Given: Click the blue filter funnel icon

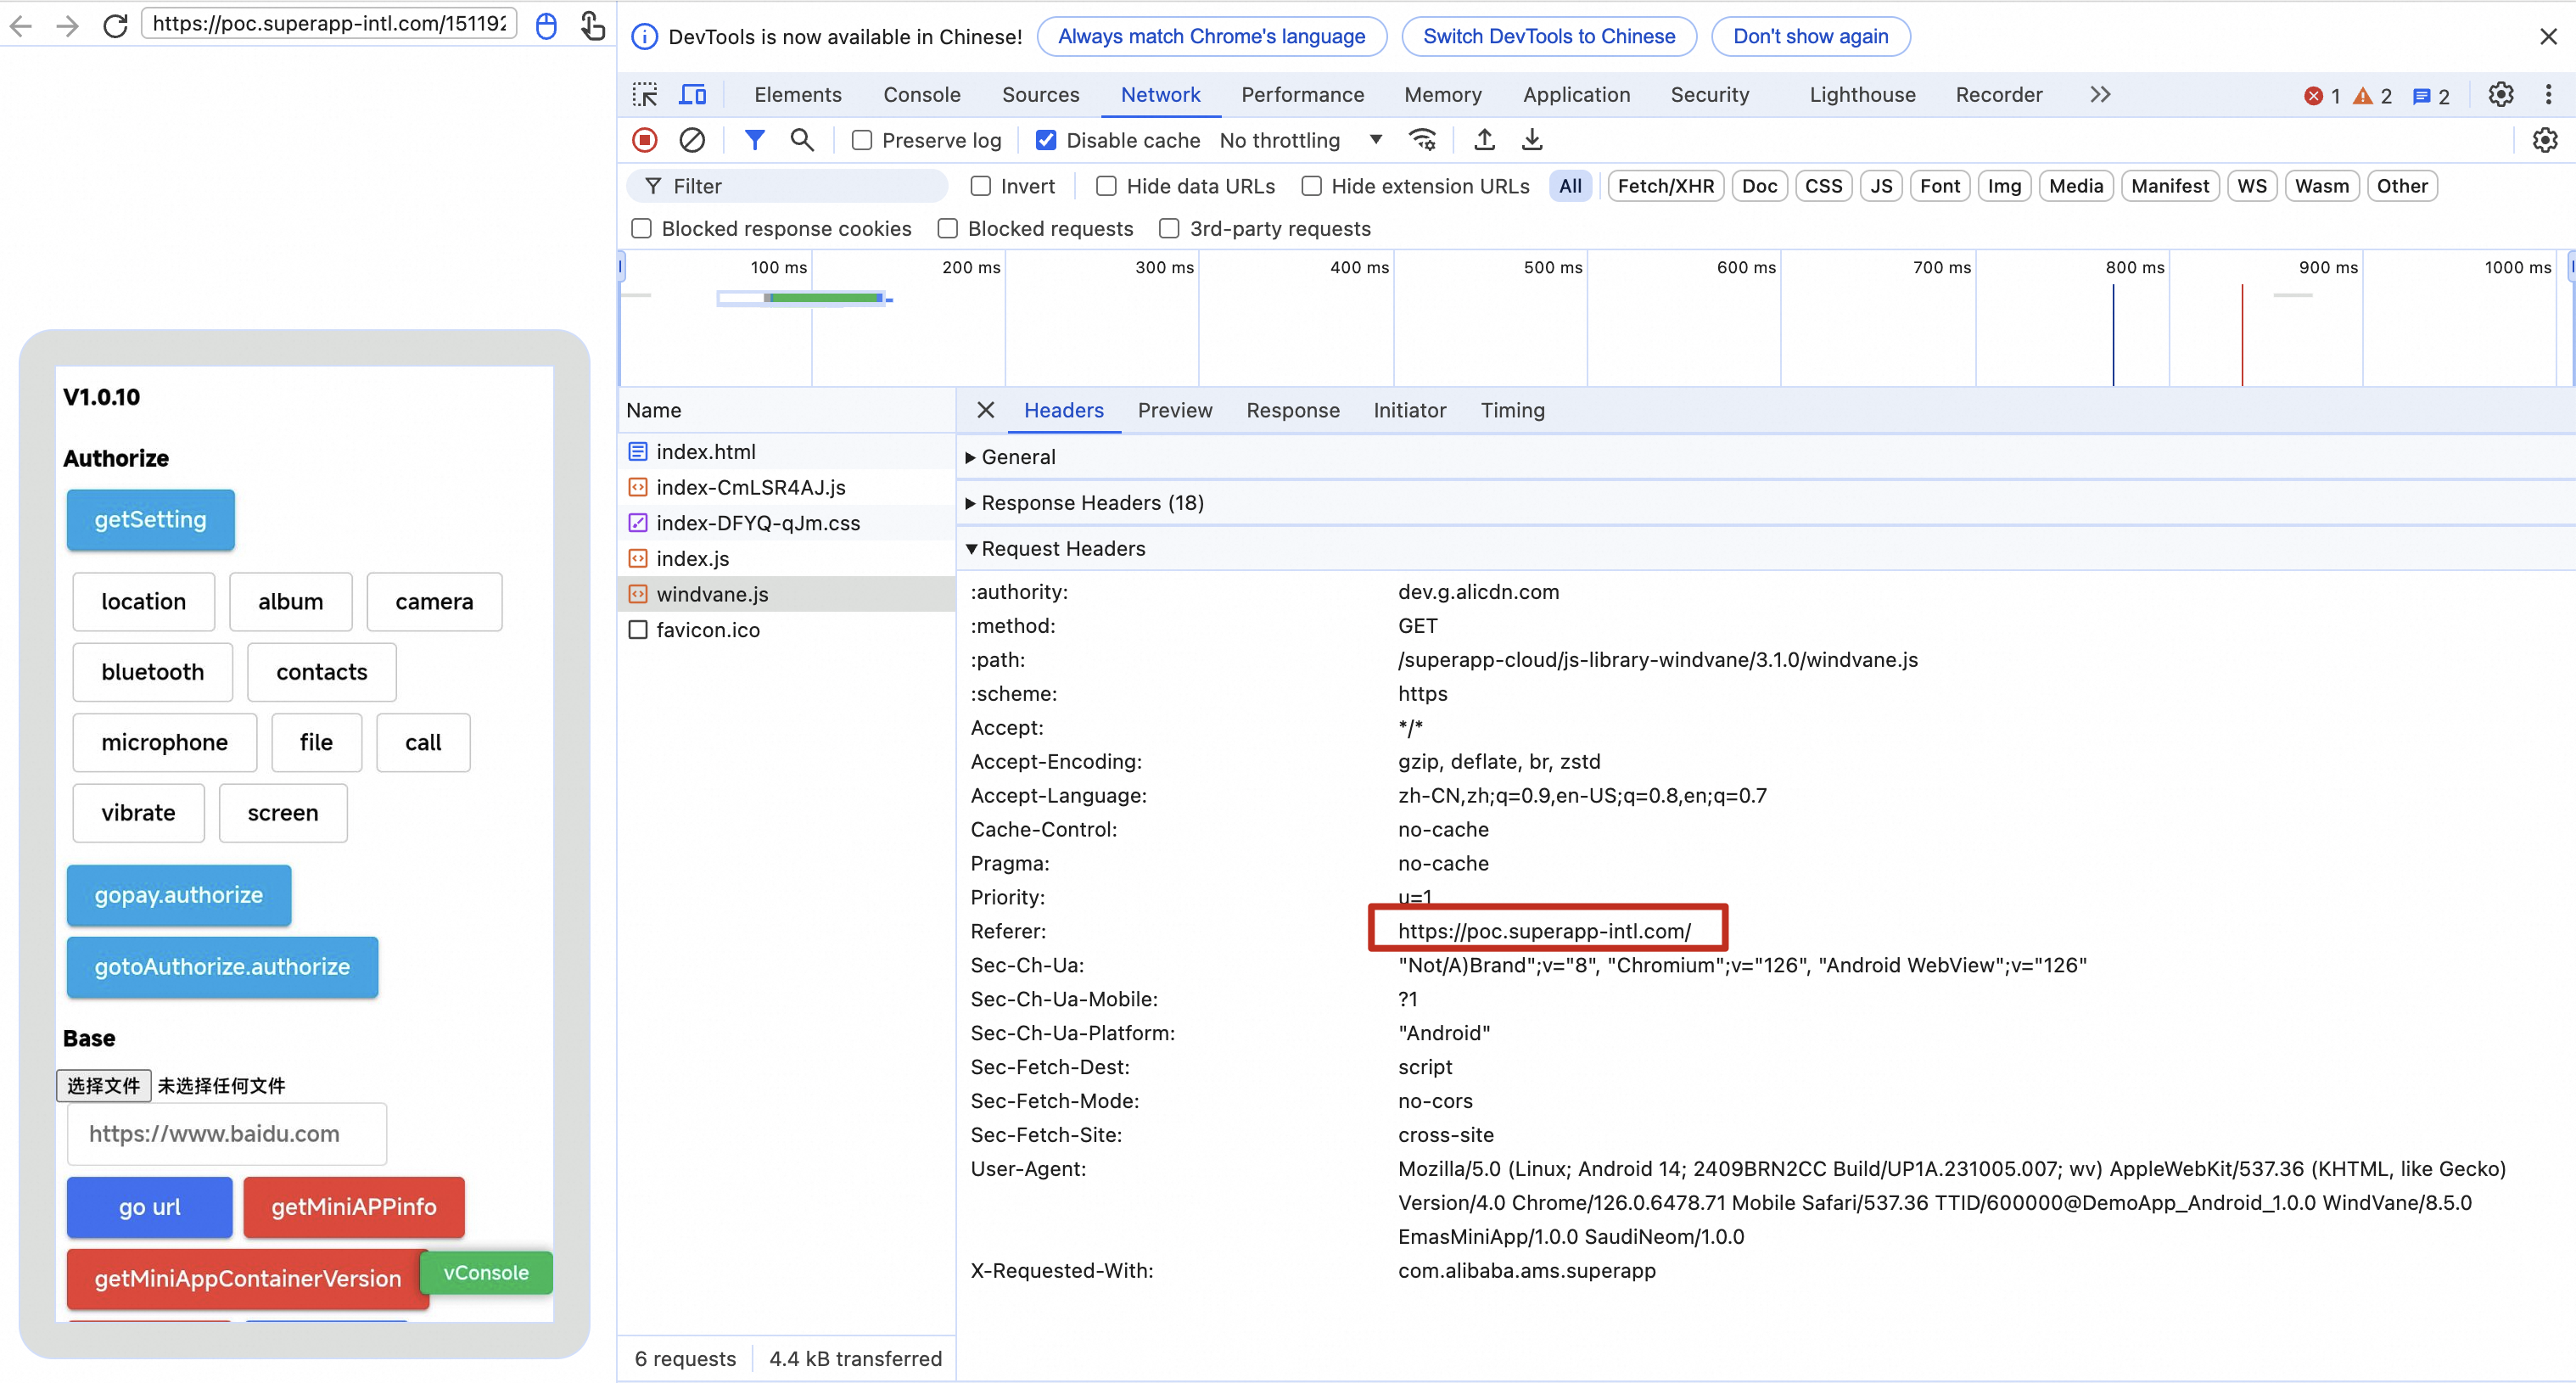Looking at the screenshot, I should (755, 140).
